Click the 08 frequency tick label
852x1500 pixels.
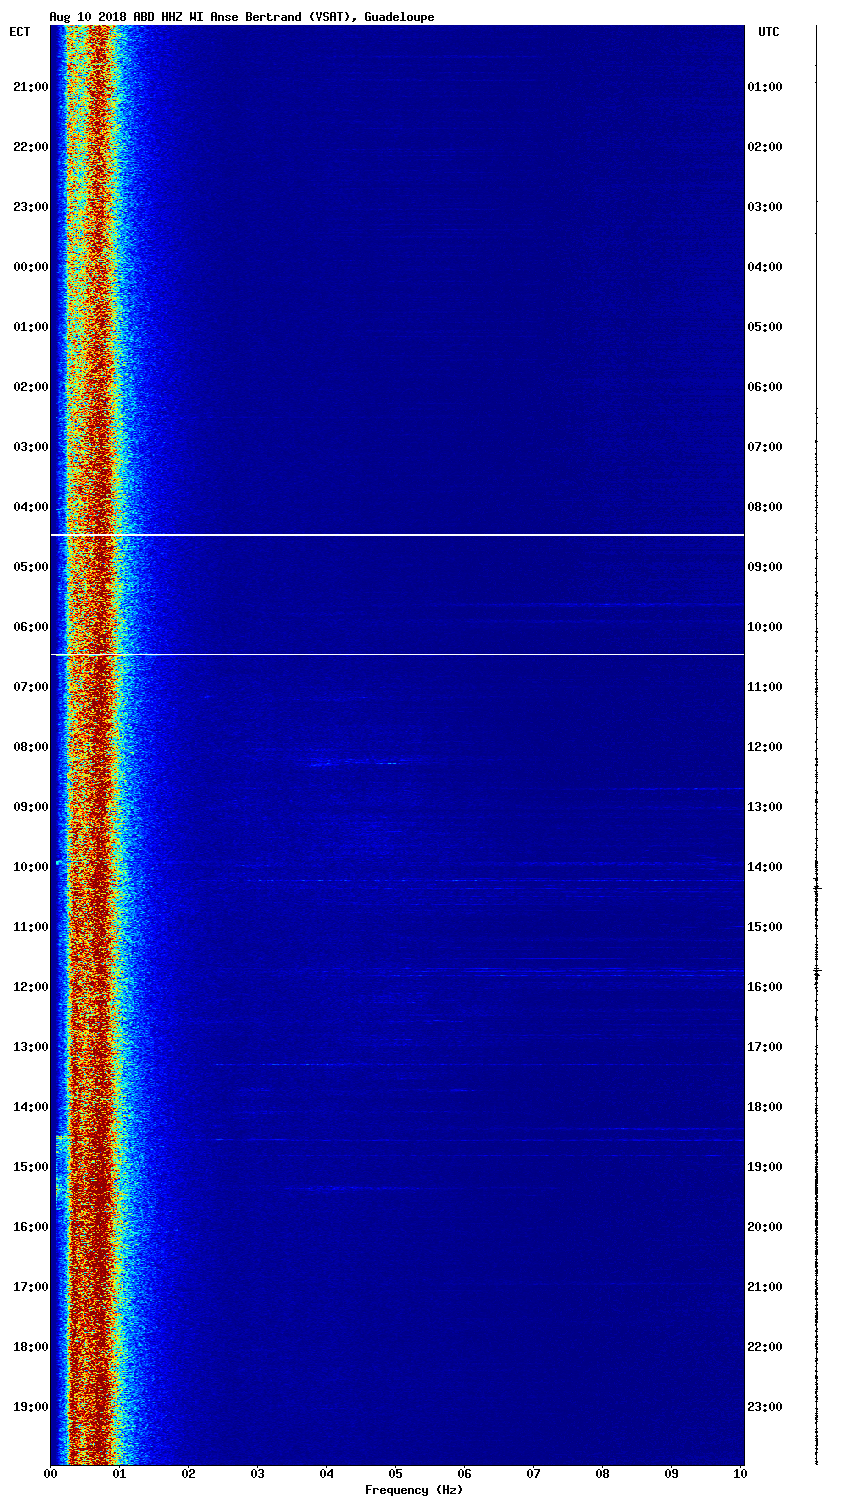[x=603, y=1474]
